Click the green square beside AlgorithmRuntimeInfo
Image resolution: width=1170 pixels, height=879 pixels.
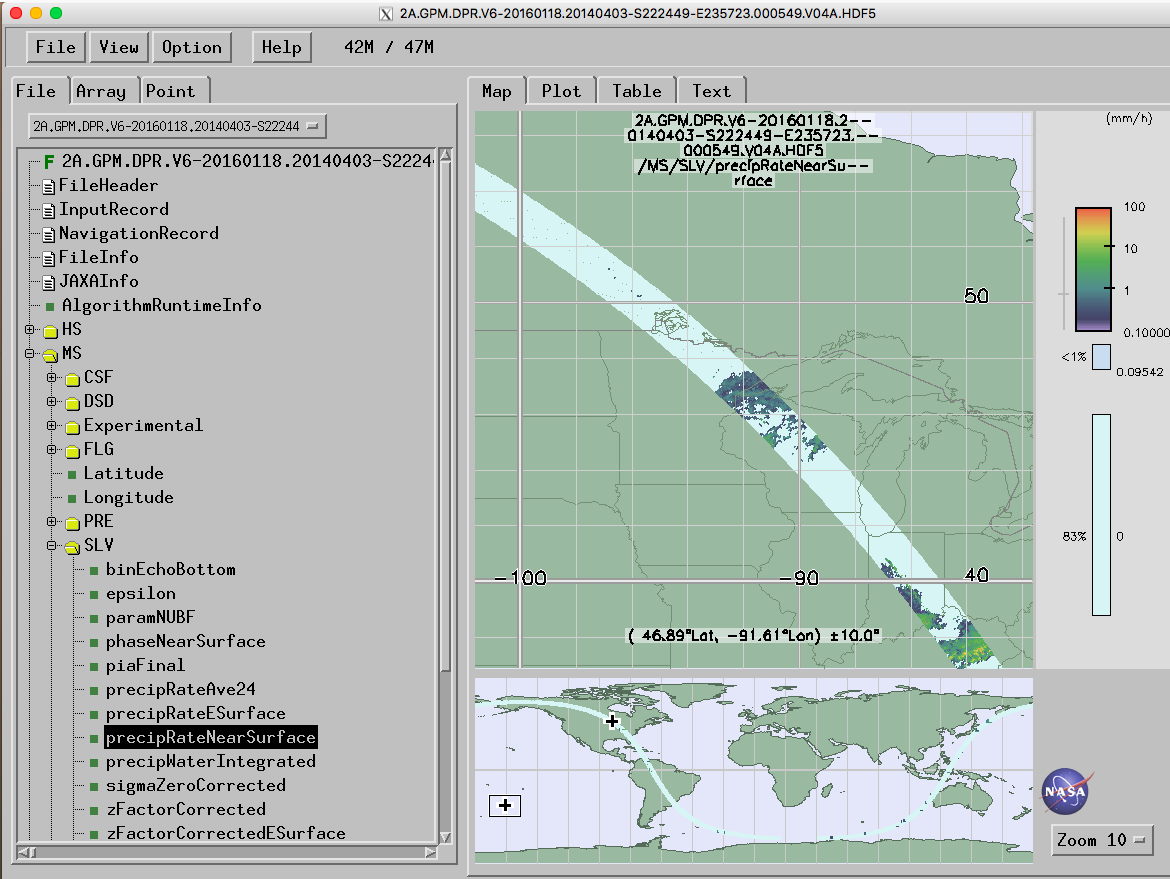click(x=50, y=306)
